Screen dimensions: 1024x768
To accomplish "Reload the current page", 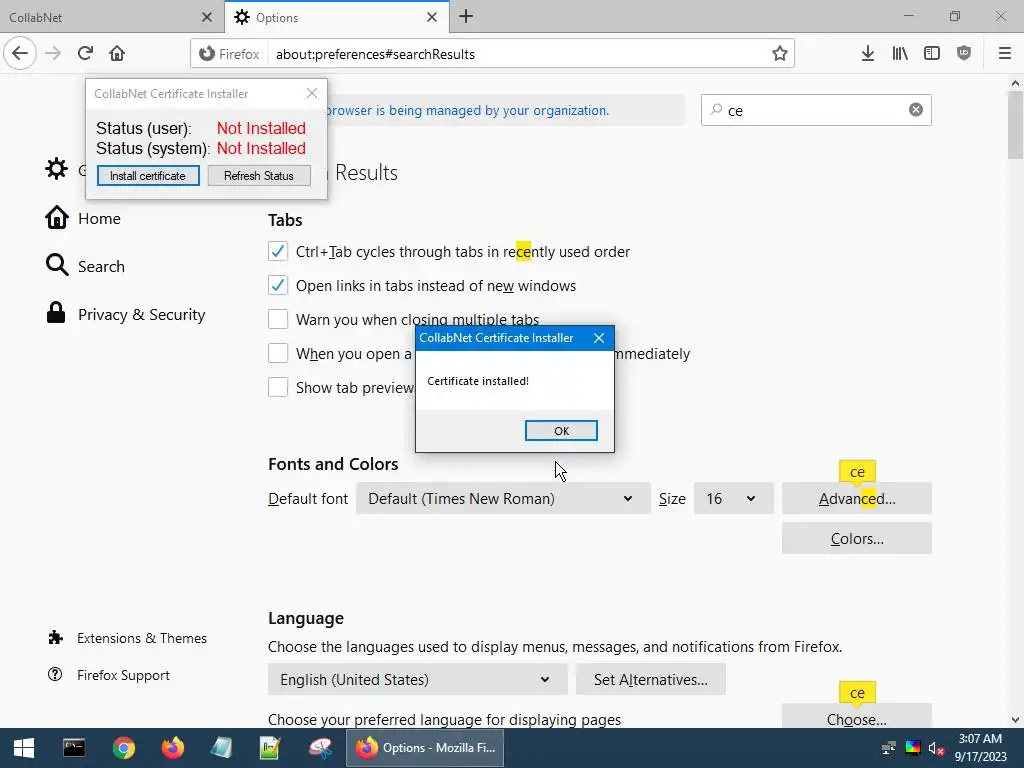I will coord(85,53).
